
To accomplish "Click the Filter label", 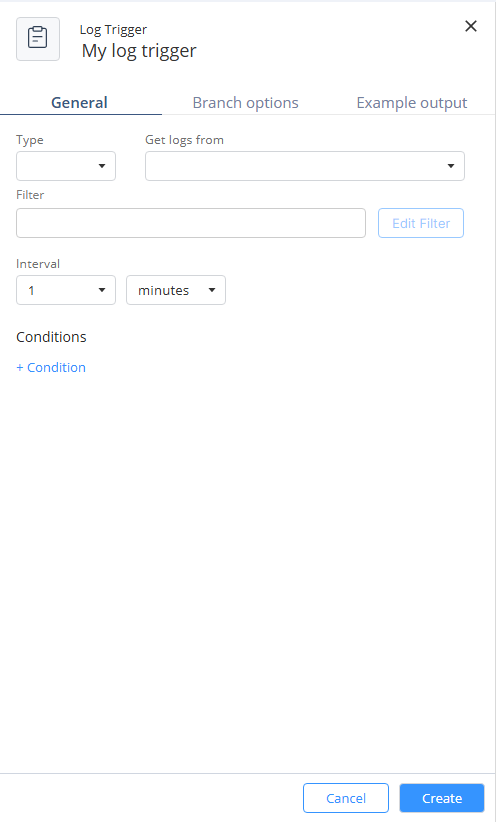I will pos(30,194).
